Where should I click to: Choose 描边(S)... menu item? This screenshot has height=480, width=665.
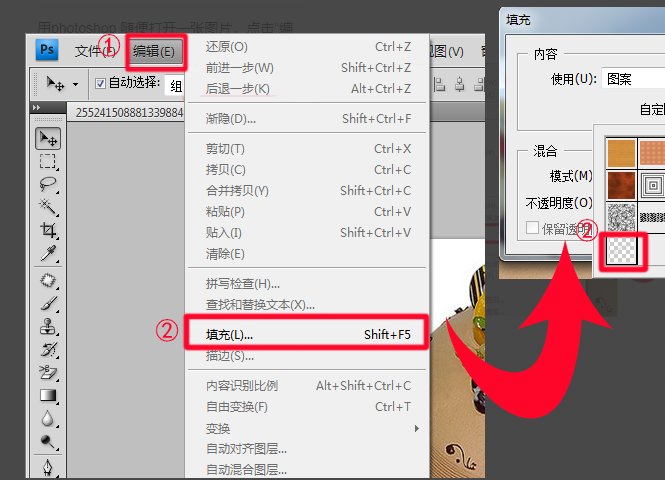[x=308, y=356]
